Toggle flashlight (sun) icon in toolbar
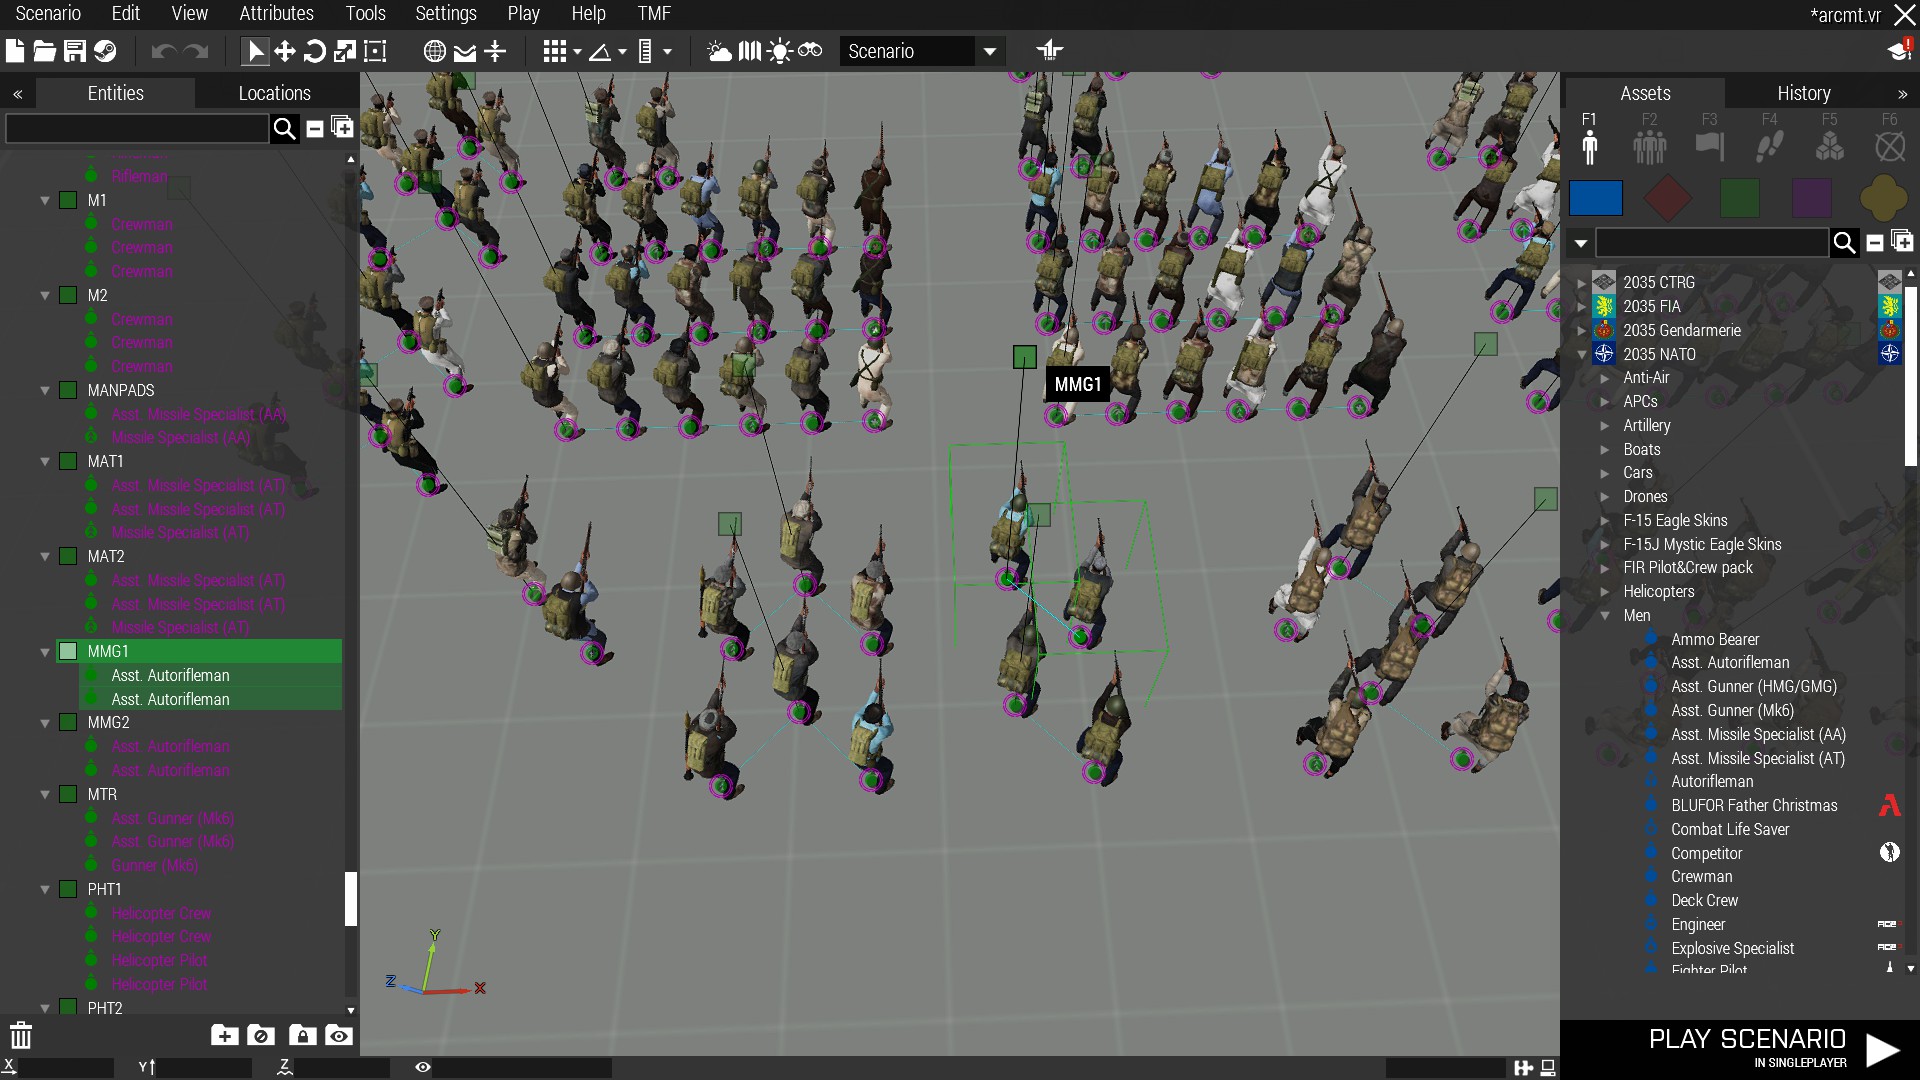The width and height of the screenshot is (1920, 1080). pos(779,51)
